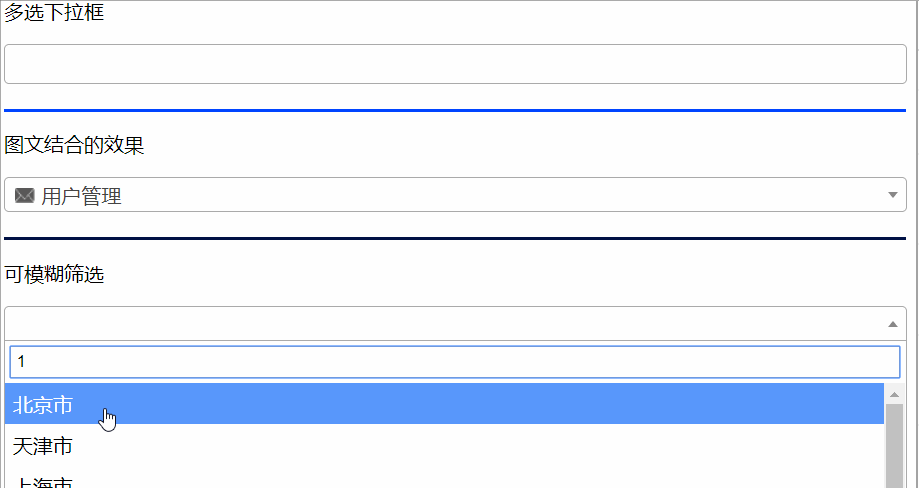Focus the filter search field containing 1

pos(455,362)
